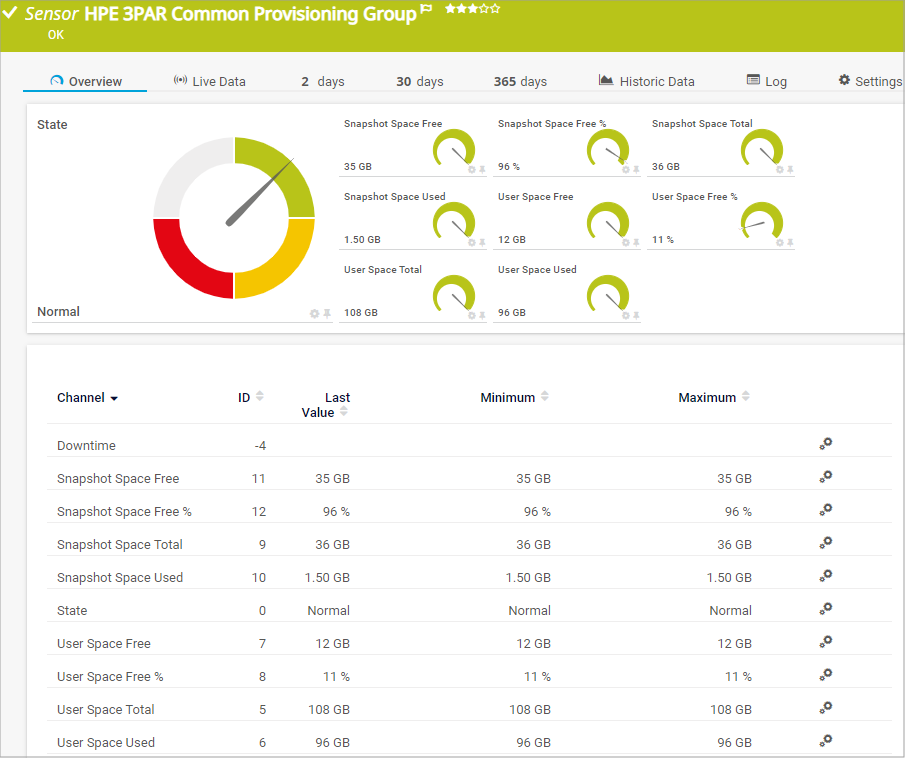Toggle pin on Snapshot Space Free gauge
The image size is (905, 758).
click(x=482, y=170)
